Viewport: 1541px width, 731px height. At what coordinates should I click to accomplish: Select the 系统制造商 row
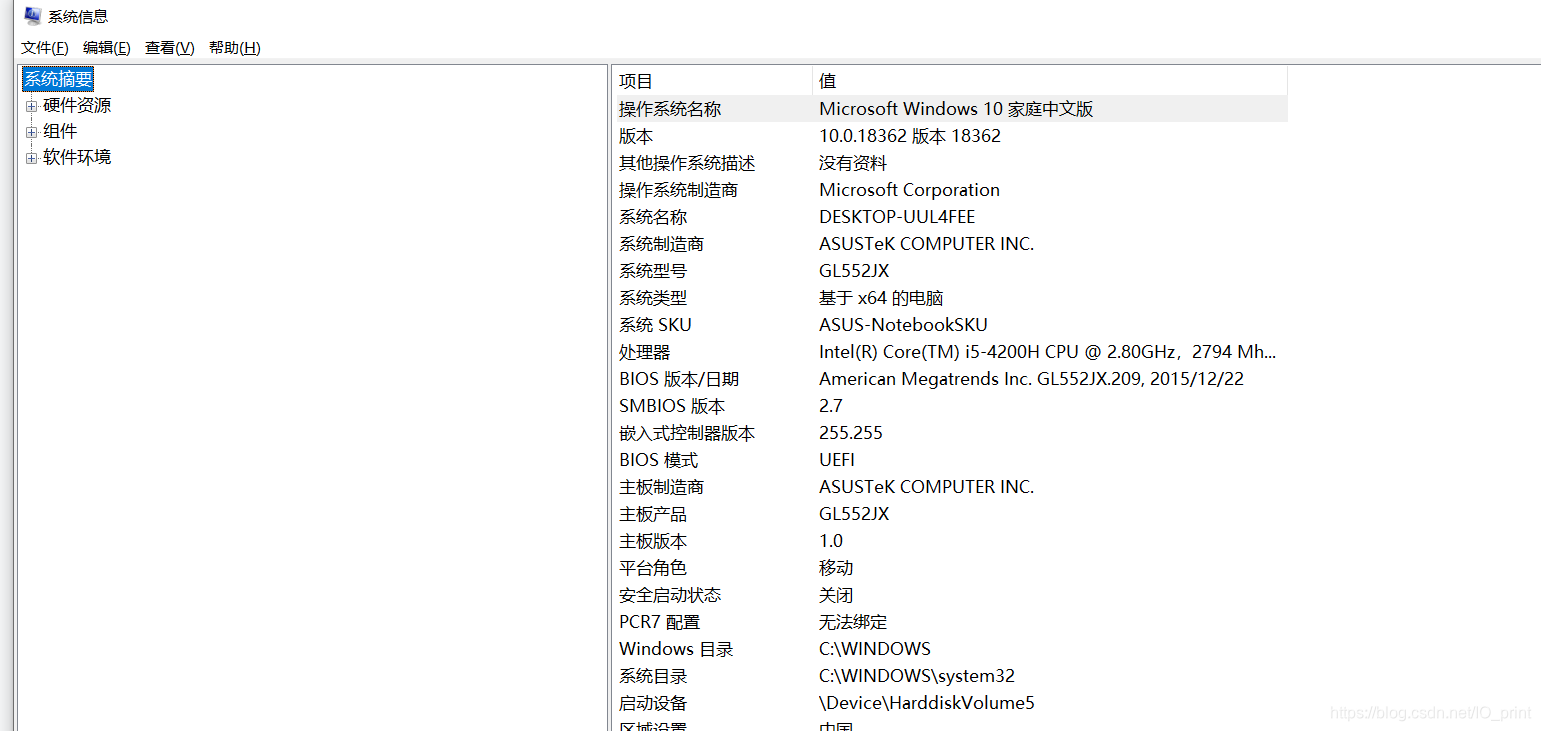click(x=950, y=244)
